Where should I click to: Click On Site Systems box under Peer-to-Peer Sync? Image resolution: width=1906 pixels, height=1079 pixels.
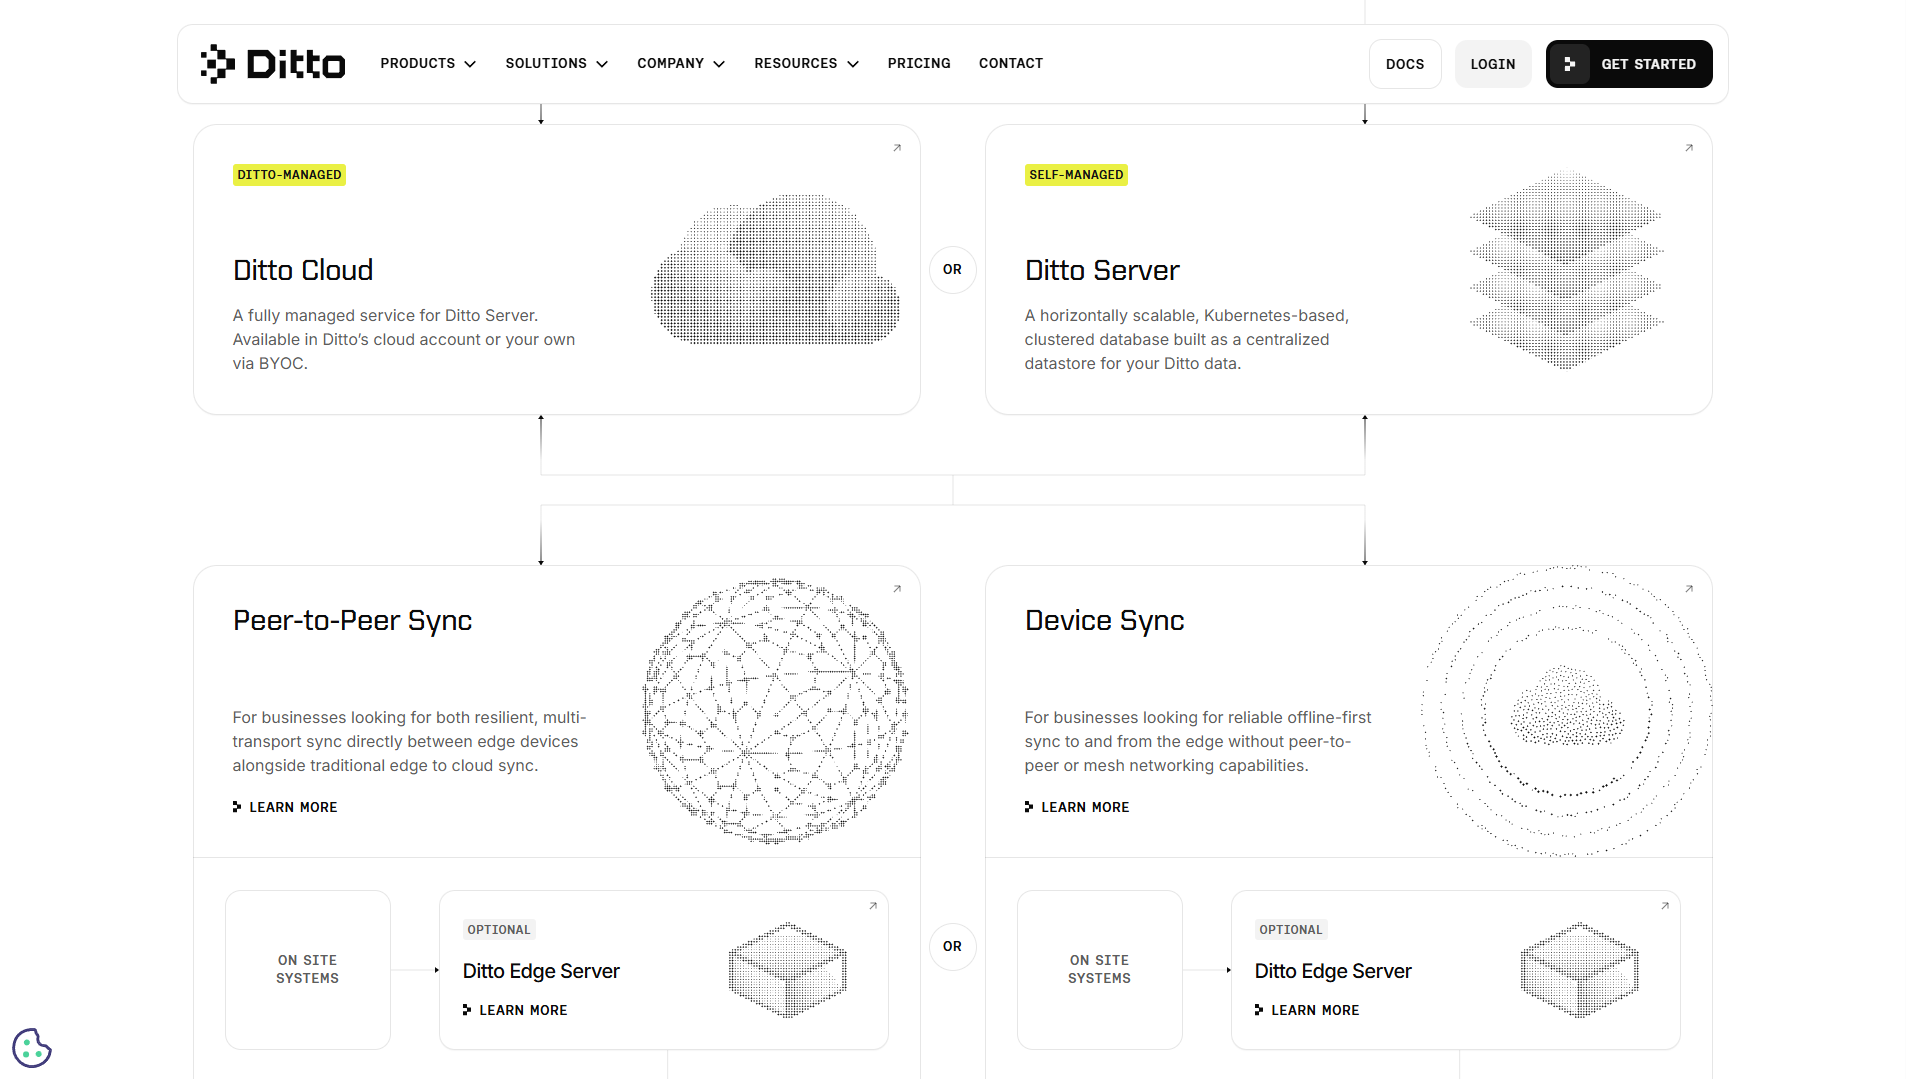(x=308, y=969)
